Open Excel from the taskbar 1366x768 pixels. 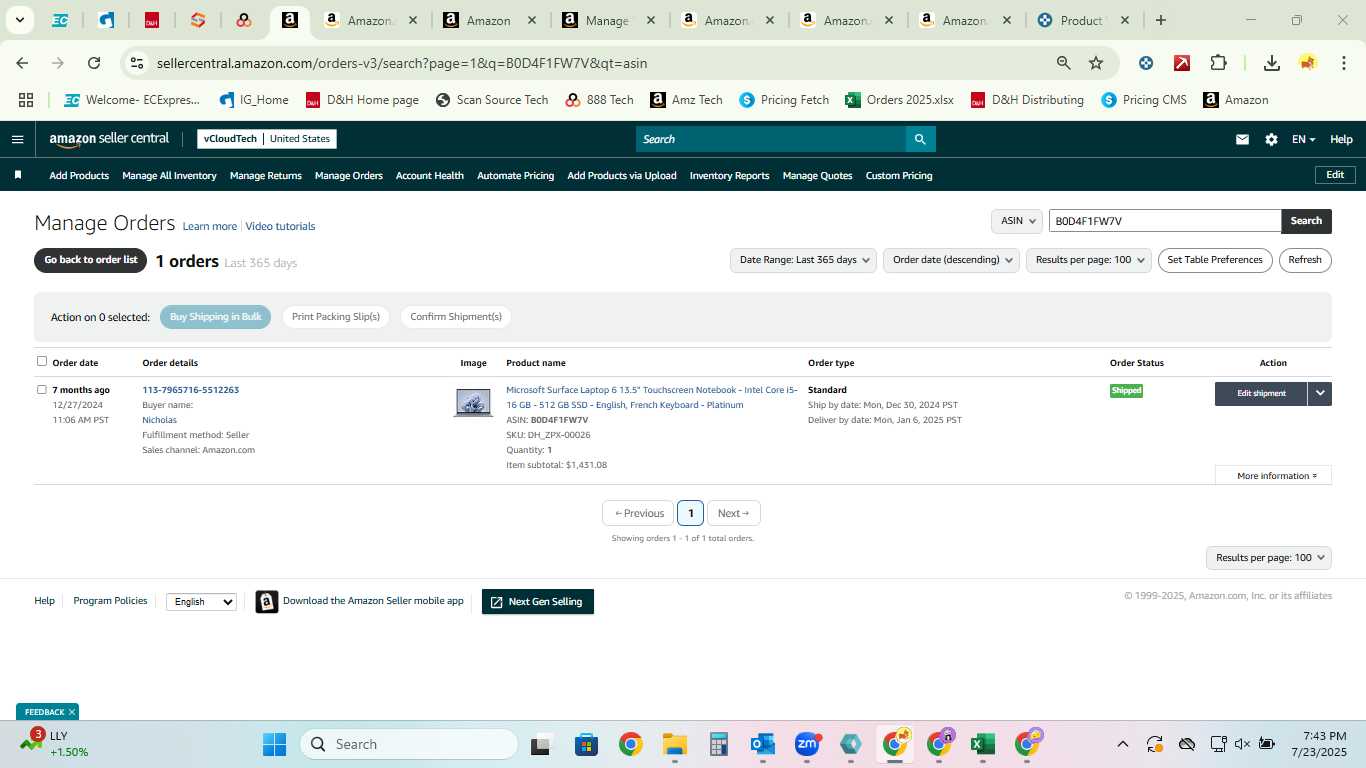[x=983, y=744]
